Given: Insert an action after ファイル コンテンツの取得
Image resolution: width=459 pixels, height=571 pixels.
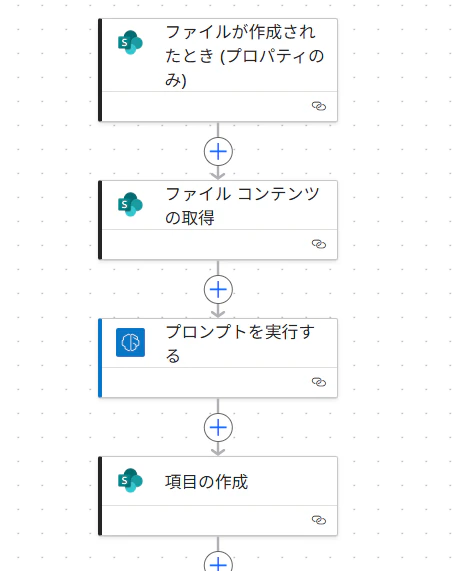Looking at the screenshot, I should coord(218,290).
